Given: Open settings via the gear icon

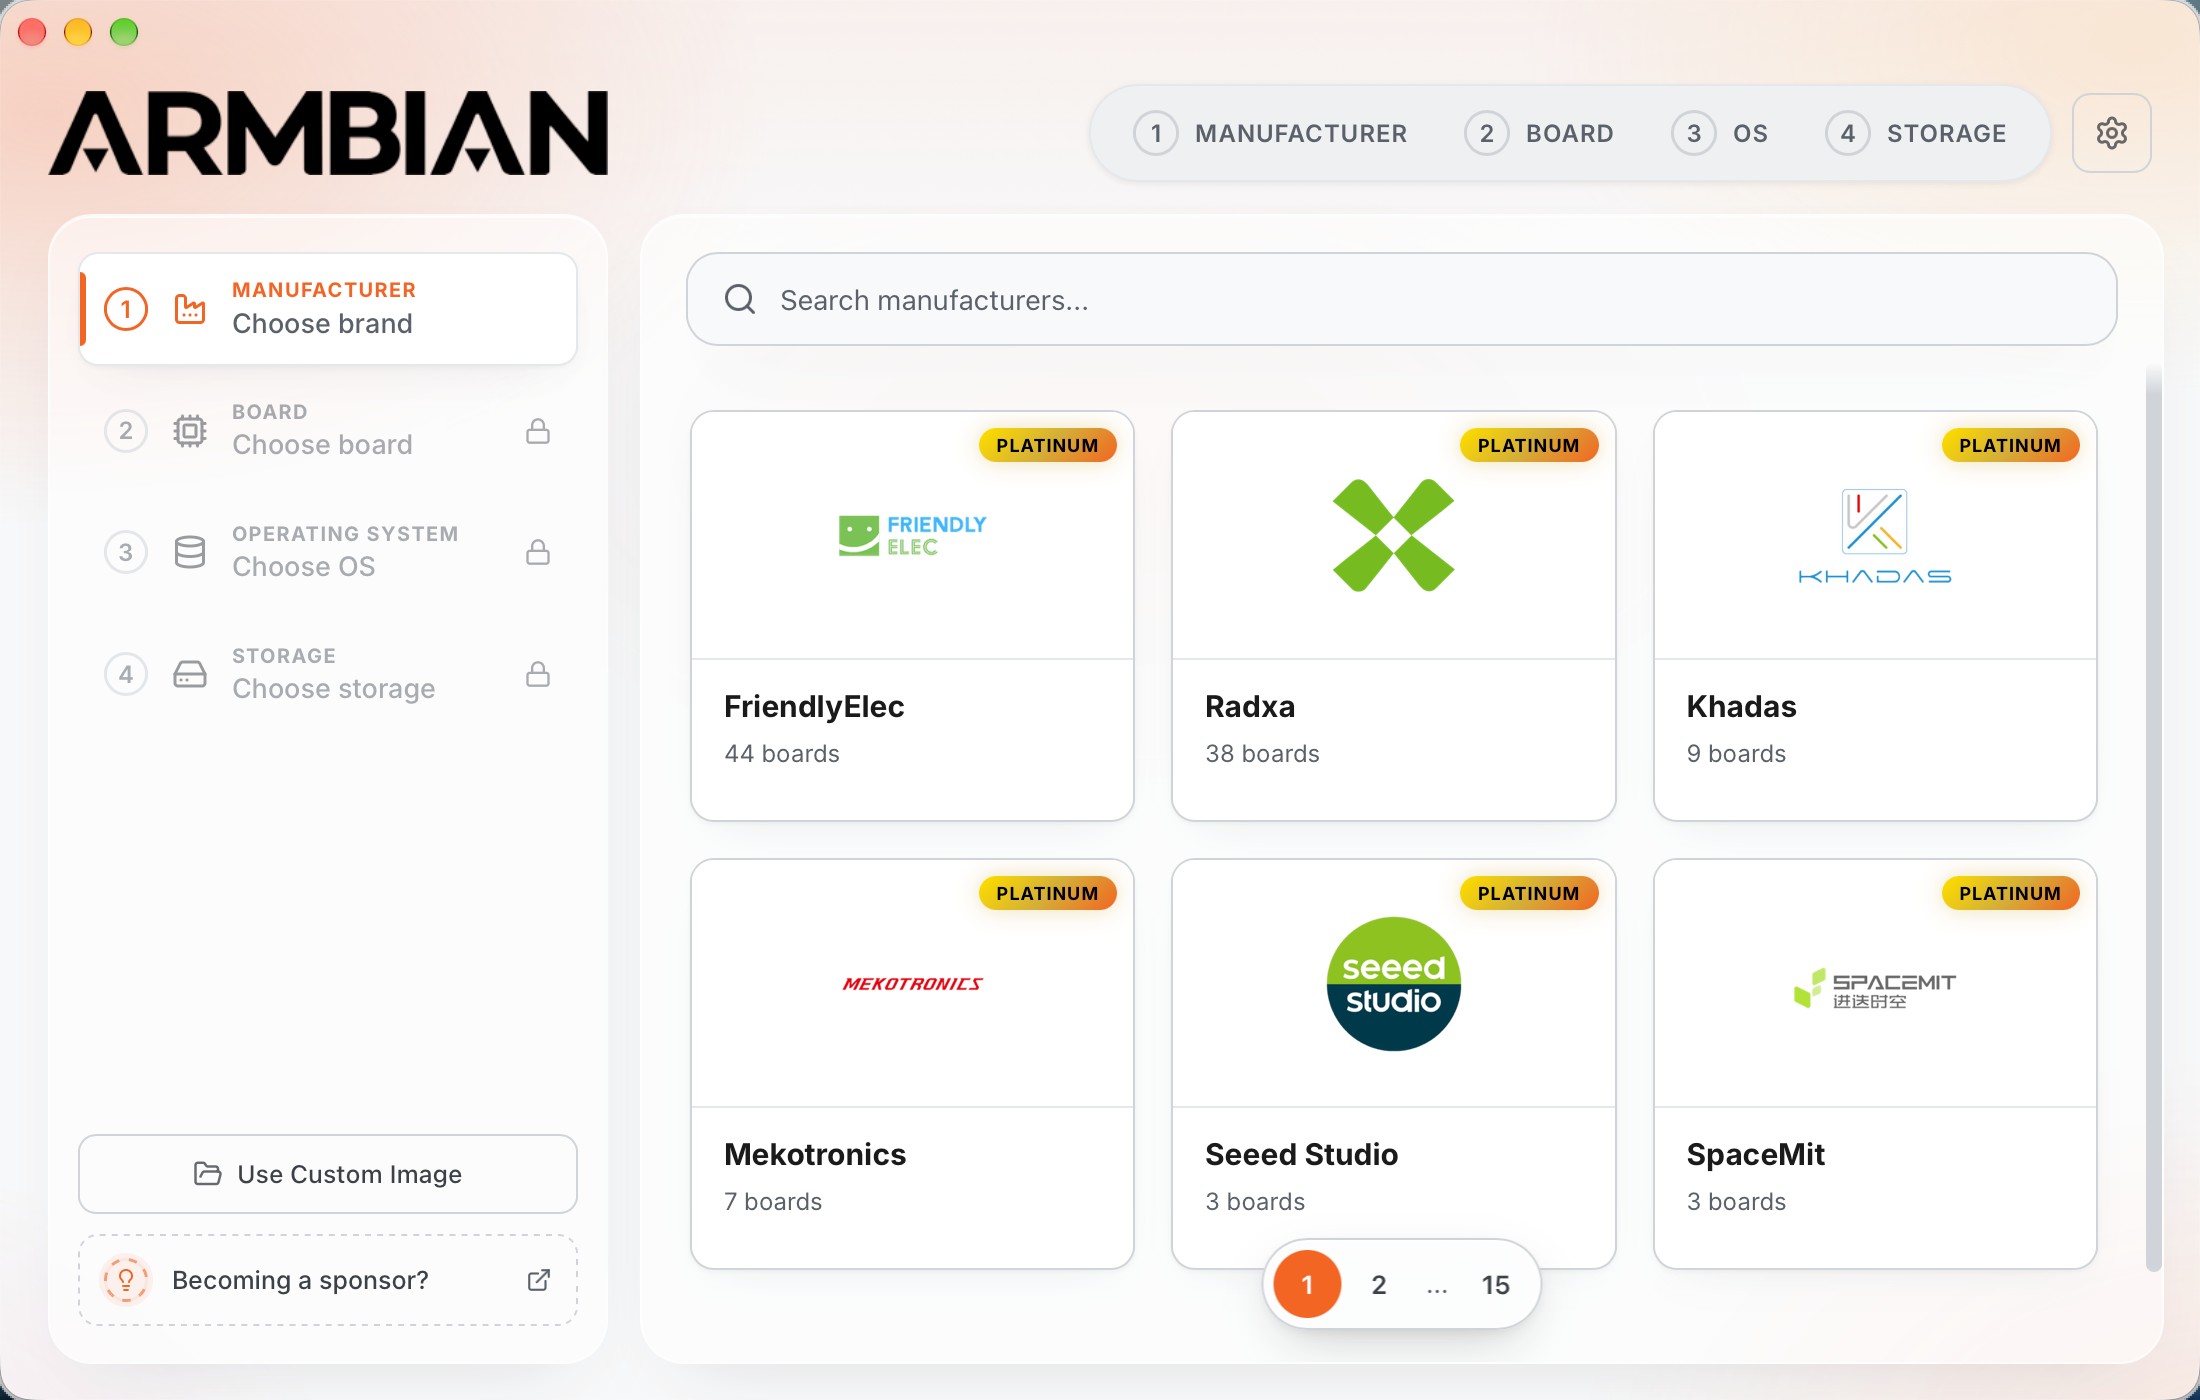Looking at the screenshot, I should [x=2111, y=133].
